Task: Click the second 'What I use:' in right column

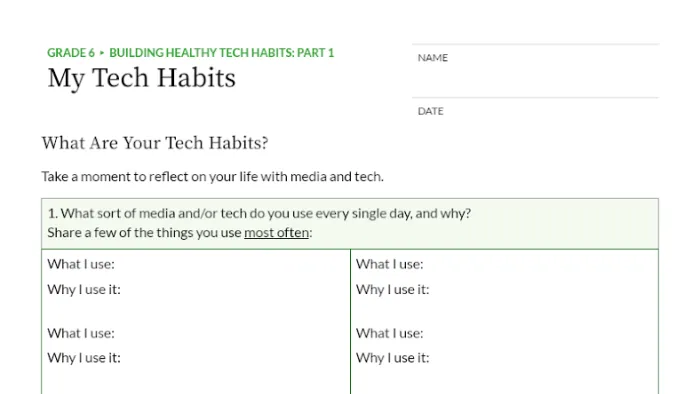Action: pos(389,333)
